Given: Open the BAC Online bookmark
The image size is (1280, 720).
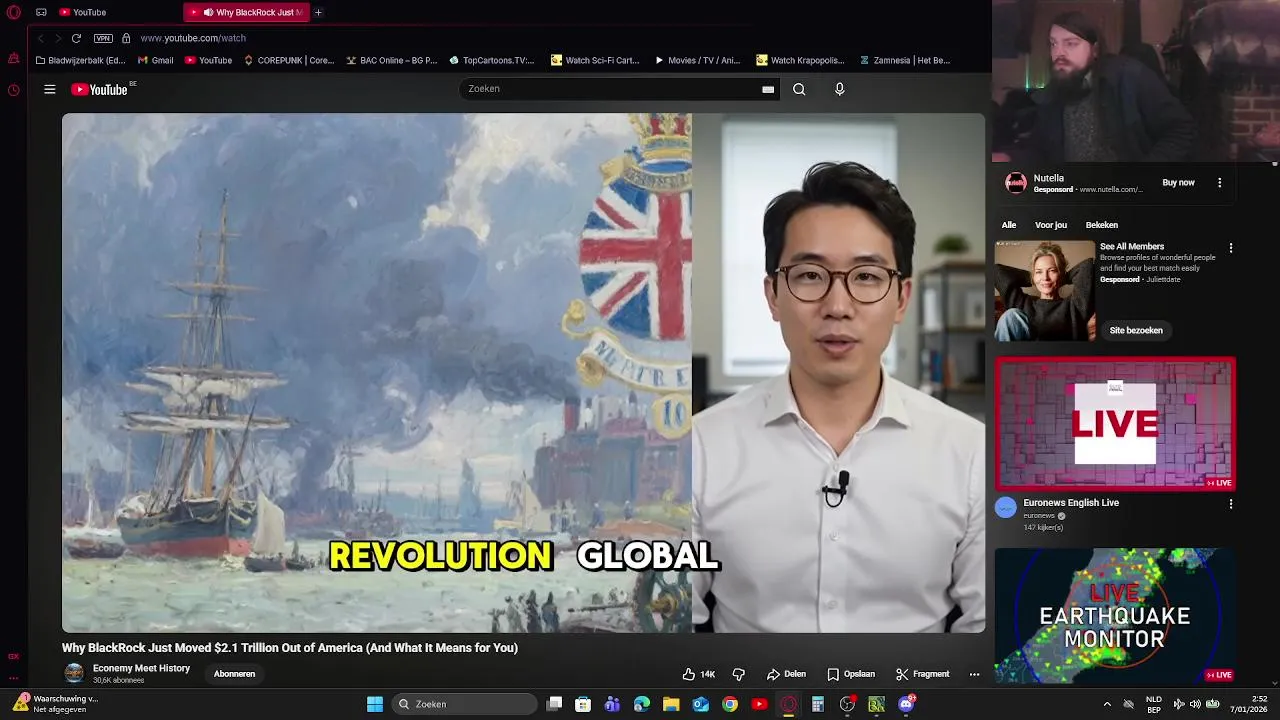Looking at the screenshot, I should tap(392, 60).
